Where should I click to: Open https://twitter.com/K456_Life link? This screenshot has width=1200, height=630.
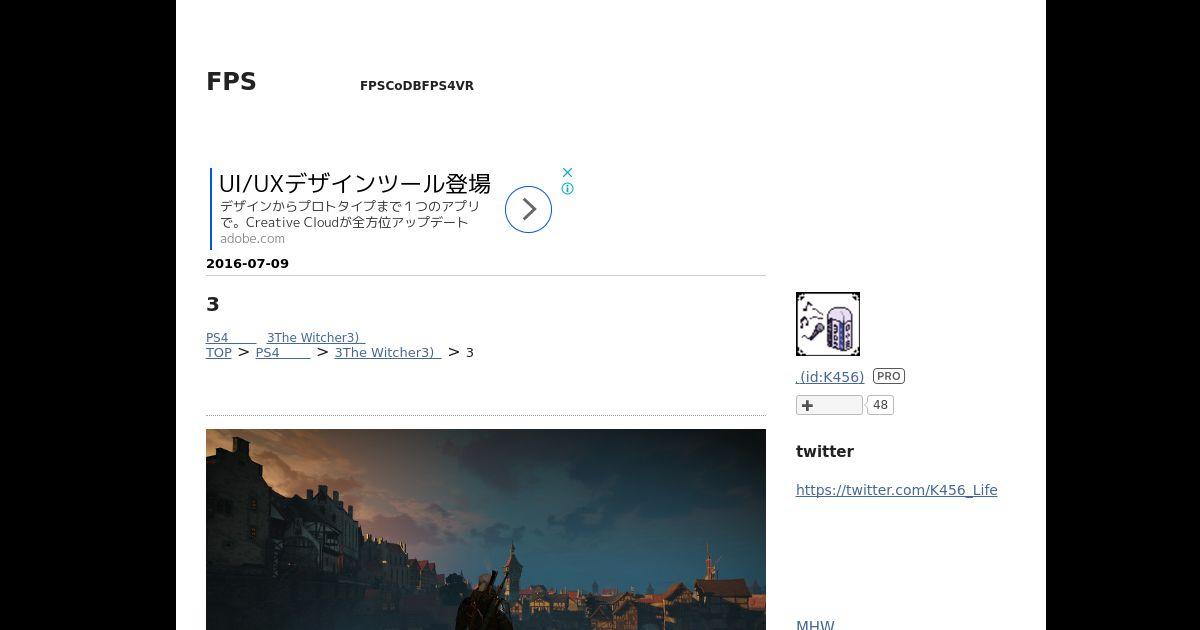pyautogui.click(x=896, y=490)
